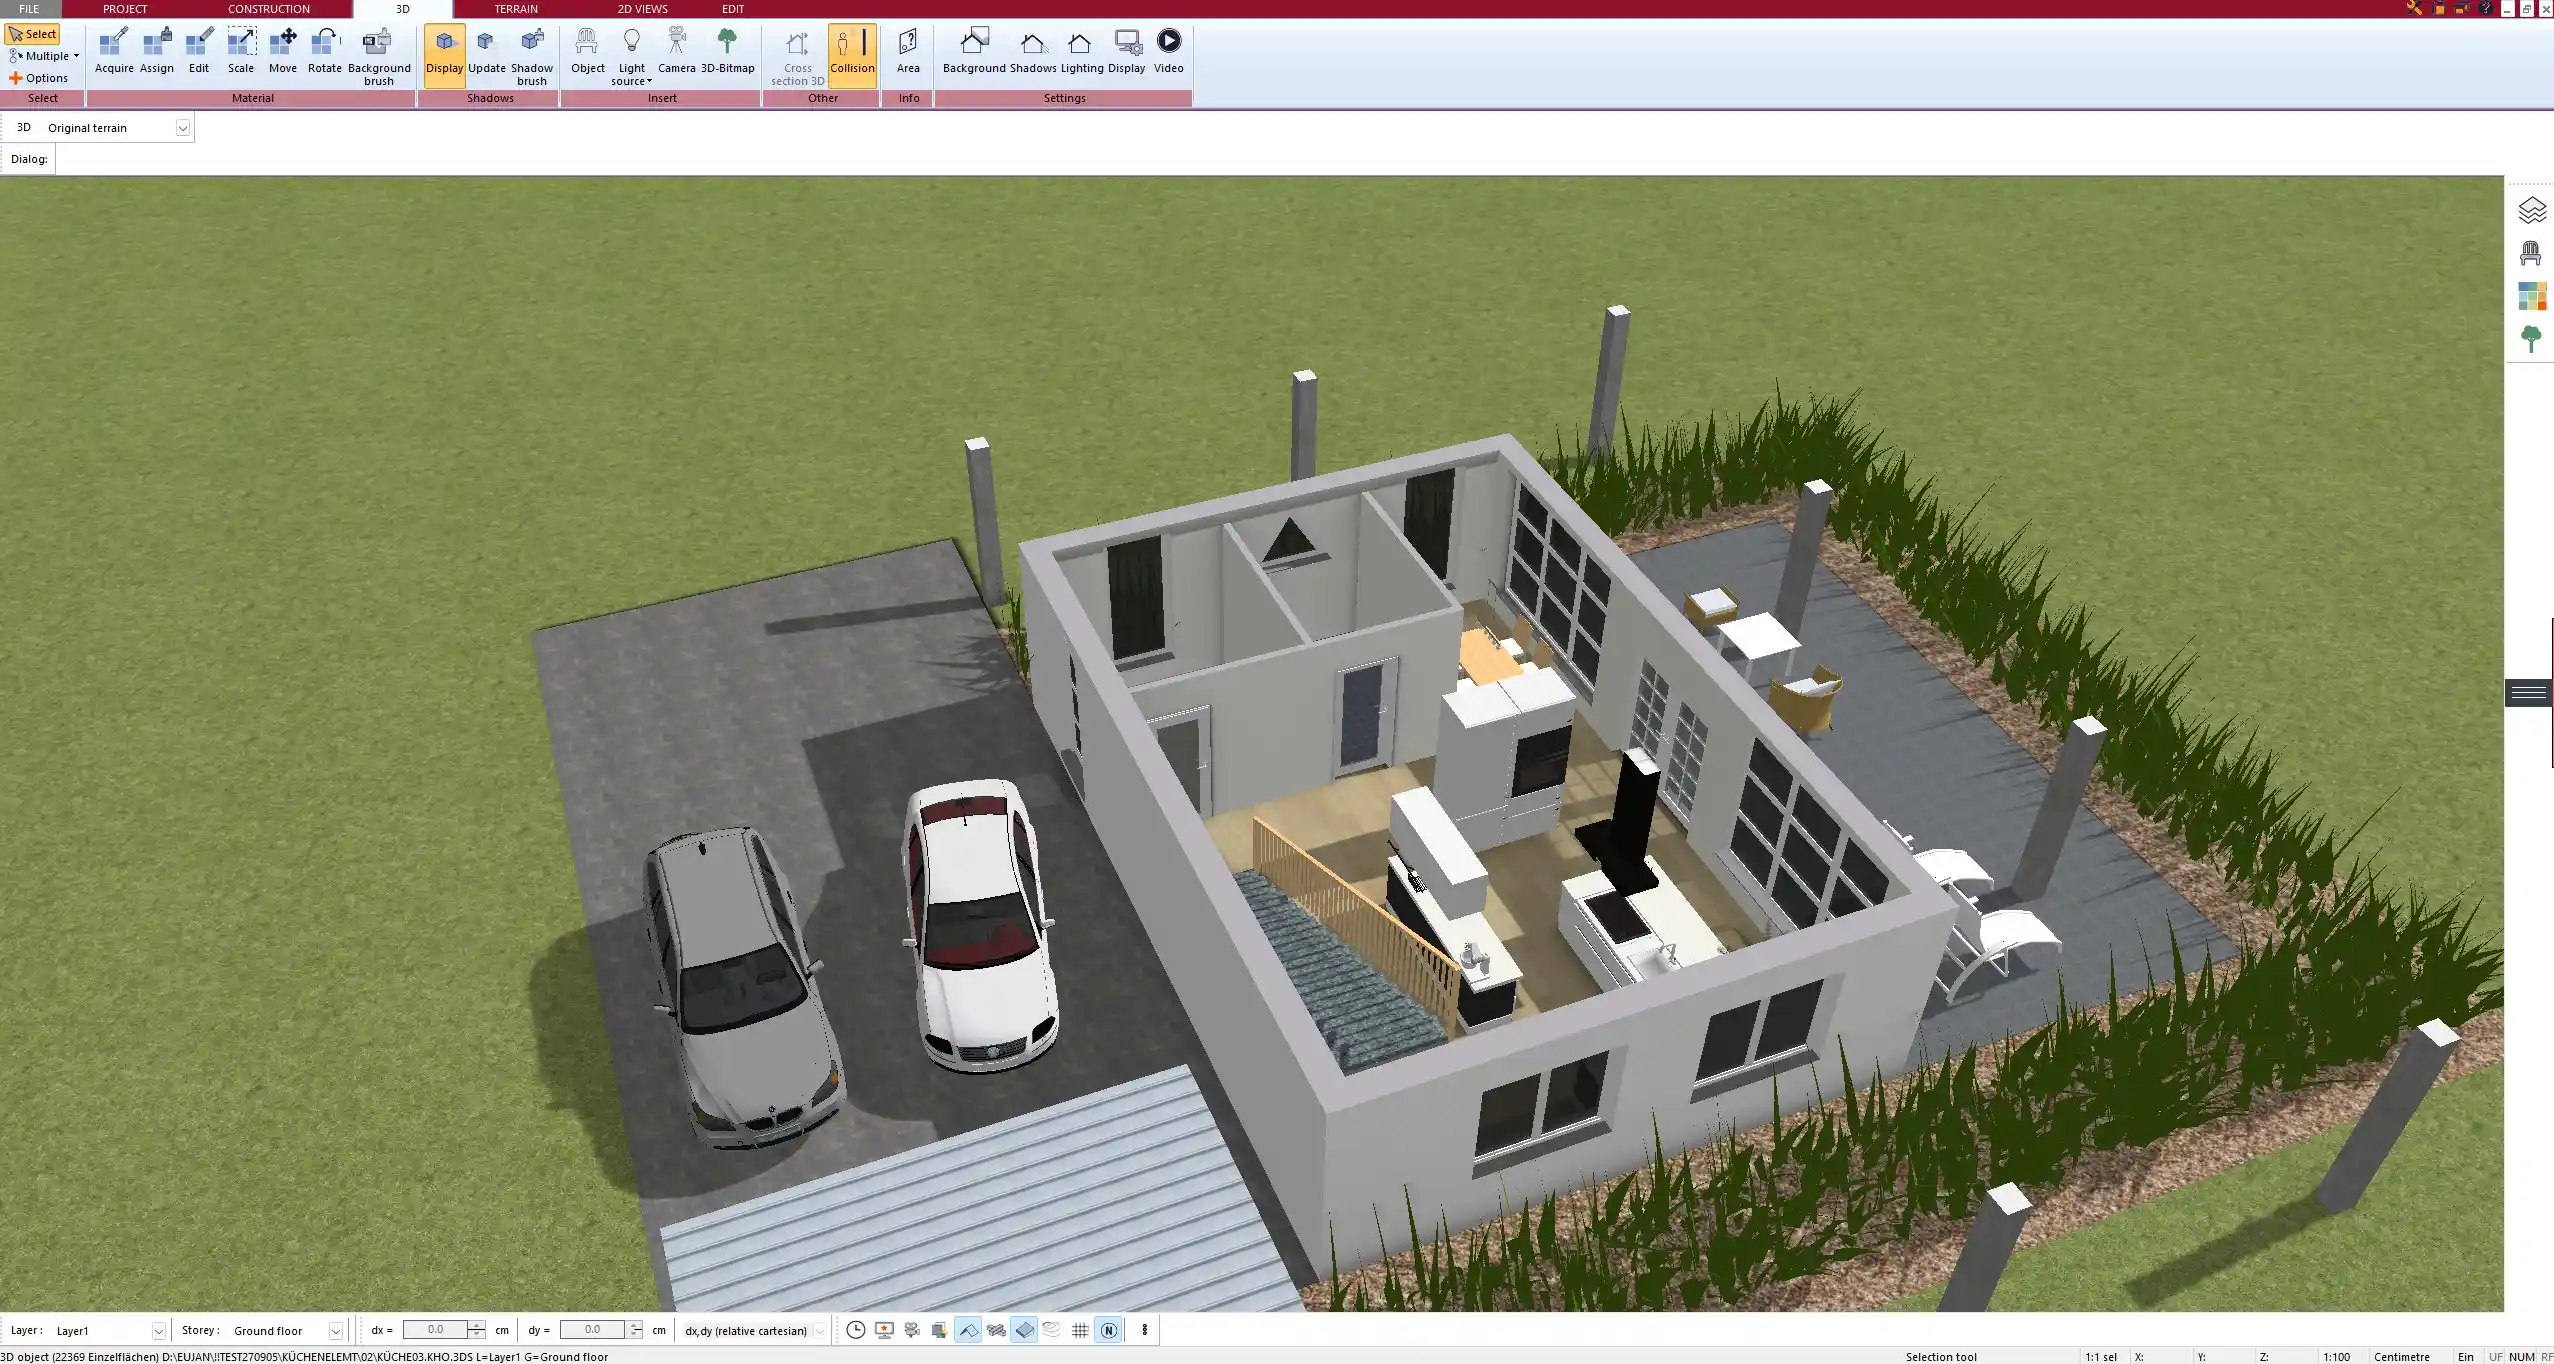2554x1364 pixels.
Task: Switch to the TERRAIN tab
Action: [x=516, y=9]
